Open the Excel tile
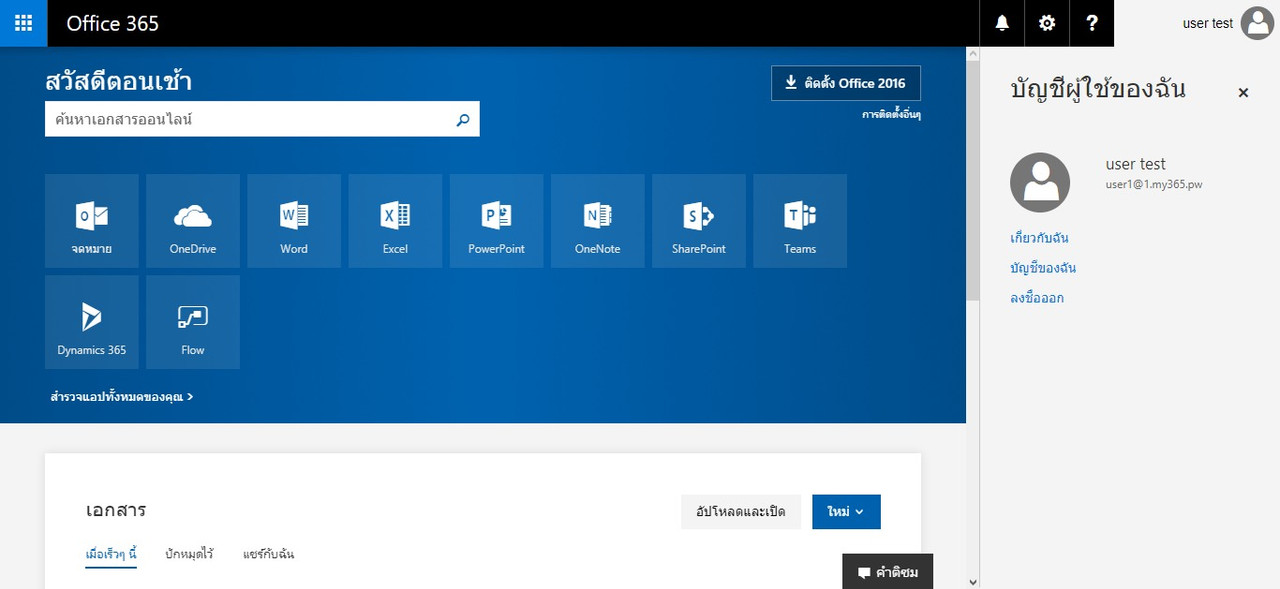The image size is (1280, 589). click(x=395, y=221)
